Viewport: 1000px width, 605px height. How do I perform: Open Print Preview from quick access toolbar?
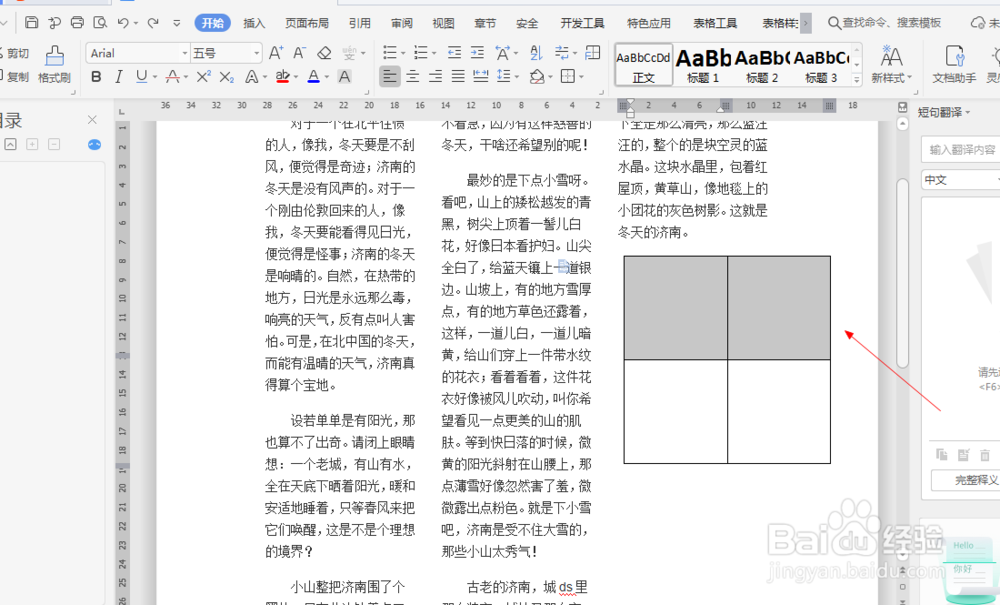[x=100, y=23]
